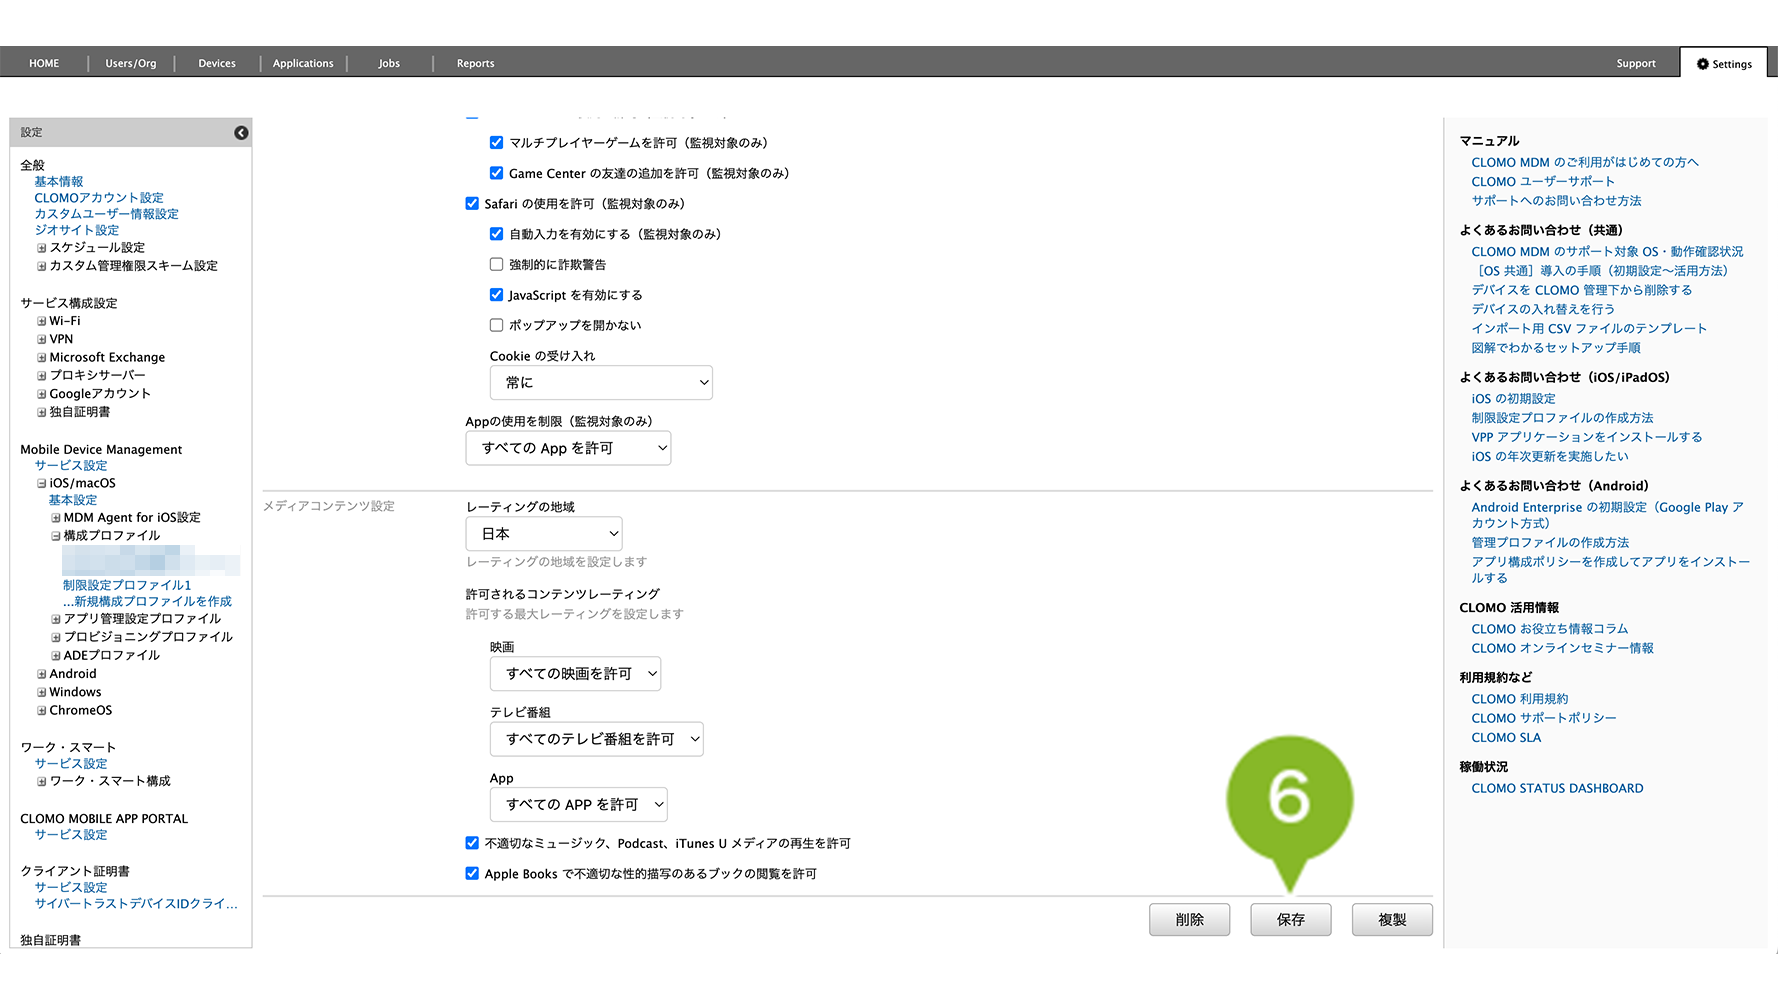Expand the VPN tree node plus icon

[x=42, y=340]
